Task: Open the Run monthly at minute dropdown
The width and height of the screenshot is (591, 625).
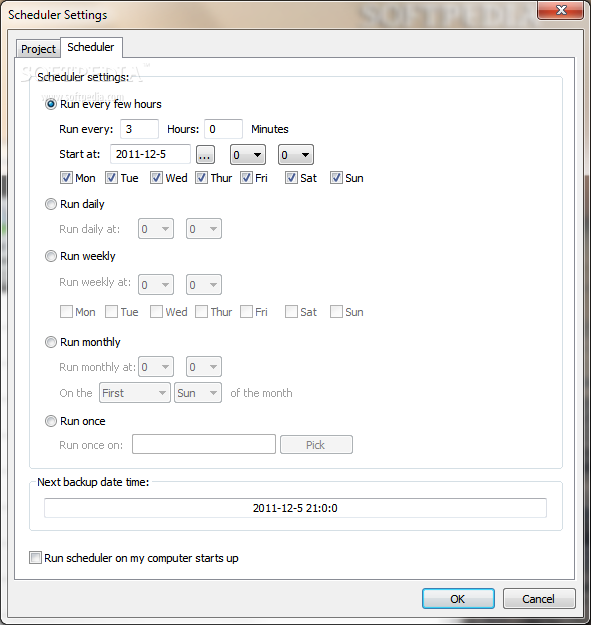Action: click(204, 367)
